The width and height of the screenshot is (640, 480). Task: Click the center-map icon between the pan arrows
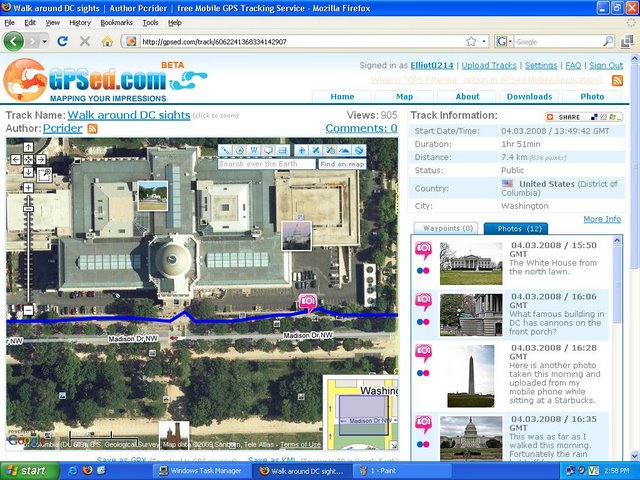tap(28, 160)
